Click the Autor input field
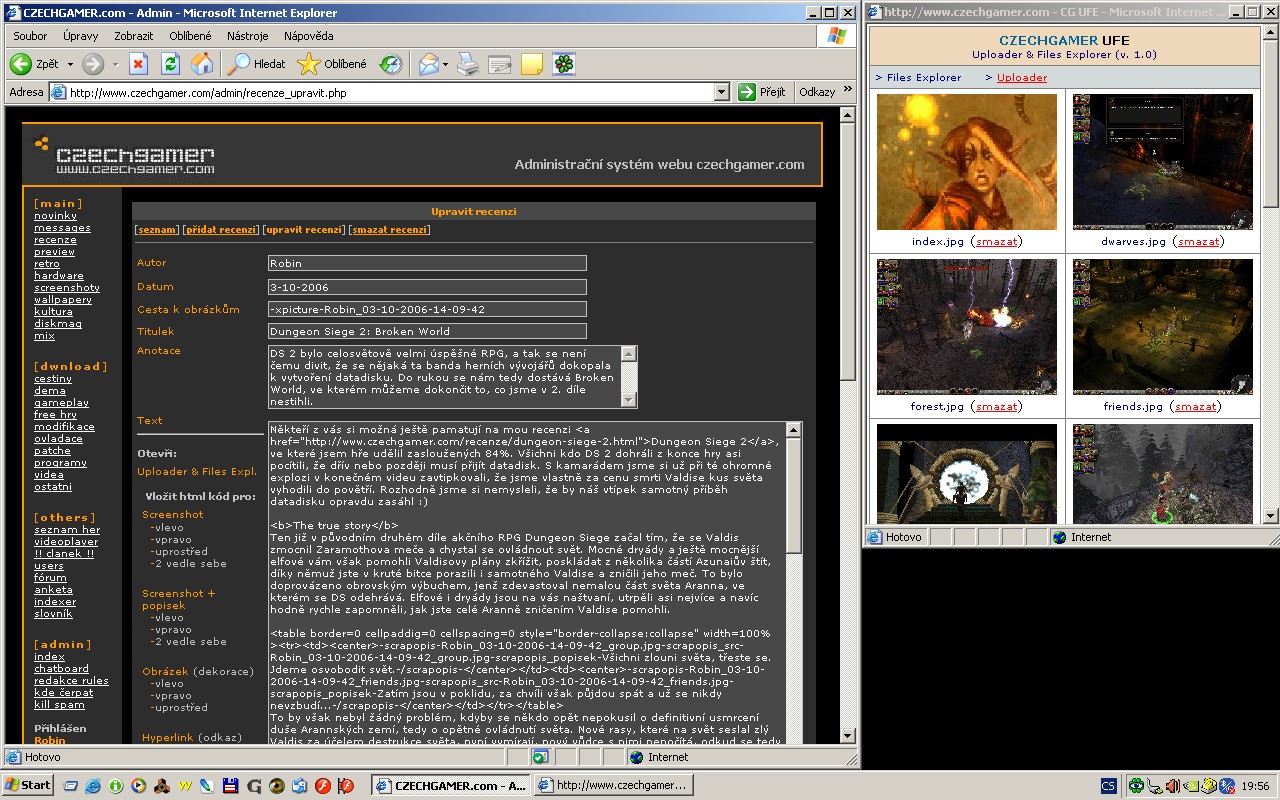Image resolution: width=1280 pixels, height=800 pixels. [427, 263]
